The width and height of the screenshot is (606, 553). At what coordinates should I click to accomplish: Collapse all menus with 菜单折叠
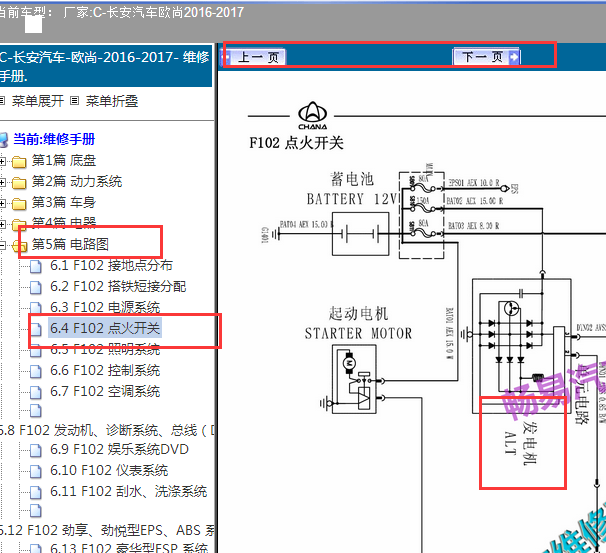[x=111, y=101]
